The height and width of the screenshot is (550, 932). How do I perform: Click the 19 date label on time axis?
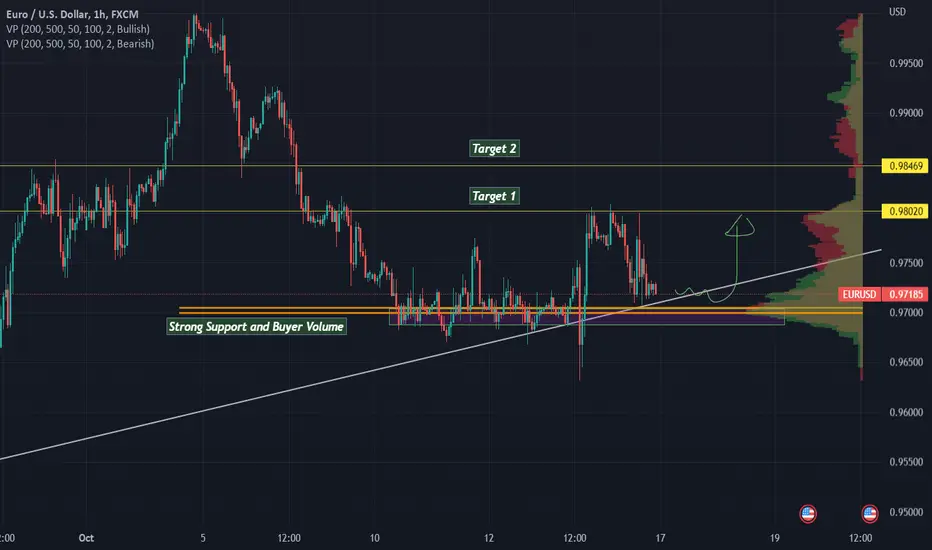point(774,538)
